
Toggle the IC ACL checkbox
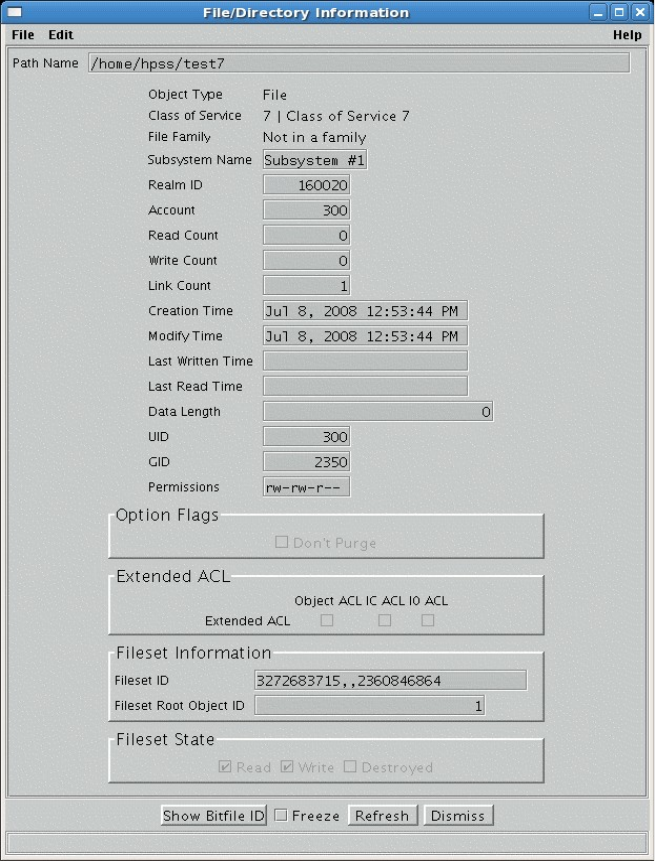(385, 620)
